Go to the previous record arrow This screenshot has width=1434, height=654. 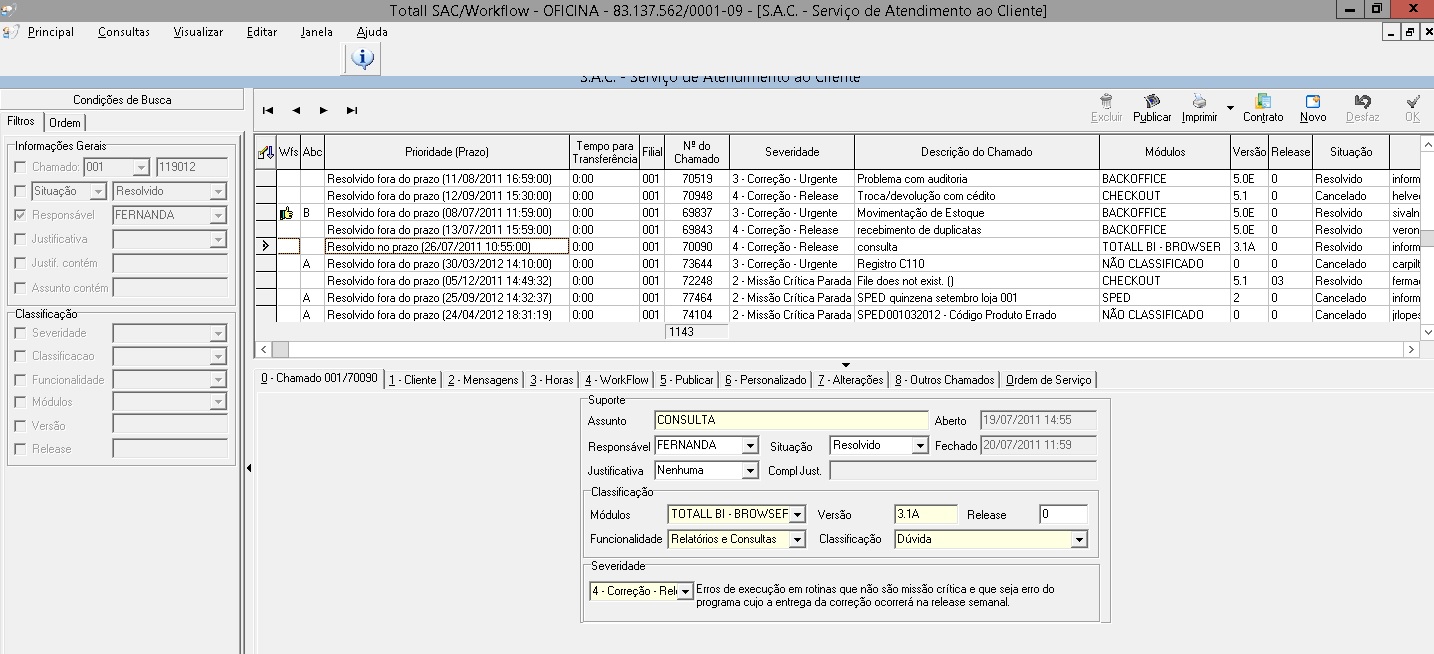296,110
